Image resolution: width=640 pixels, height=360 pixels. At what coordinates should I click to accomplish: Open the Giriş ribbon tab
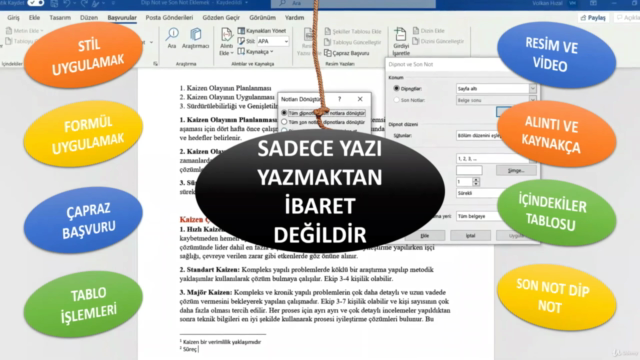tap(13, 18)
